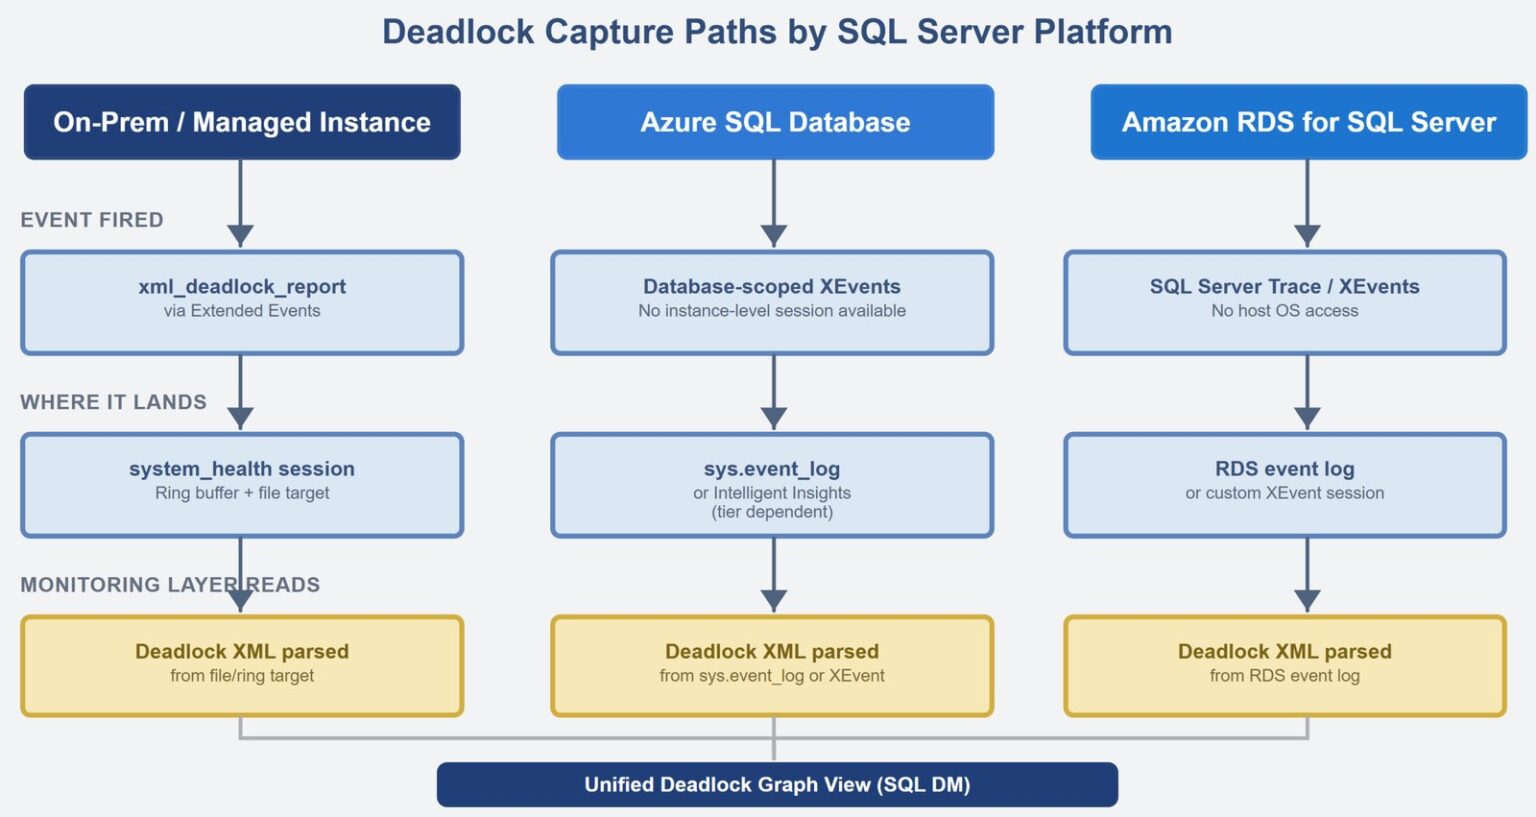1536x817 pixels.
Task: Click the EVENT FIRED label
Action: point(91,220)
